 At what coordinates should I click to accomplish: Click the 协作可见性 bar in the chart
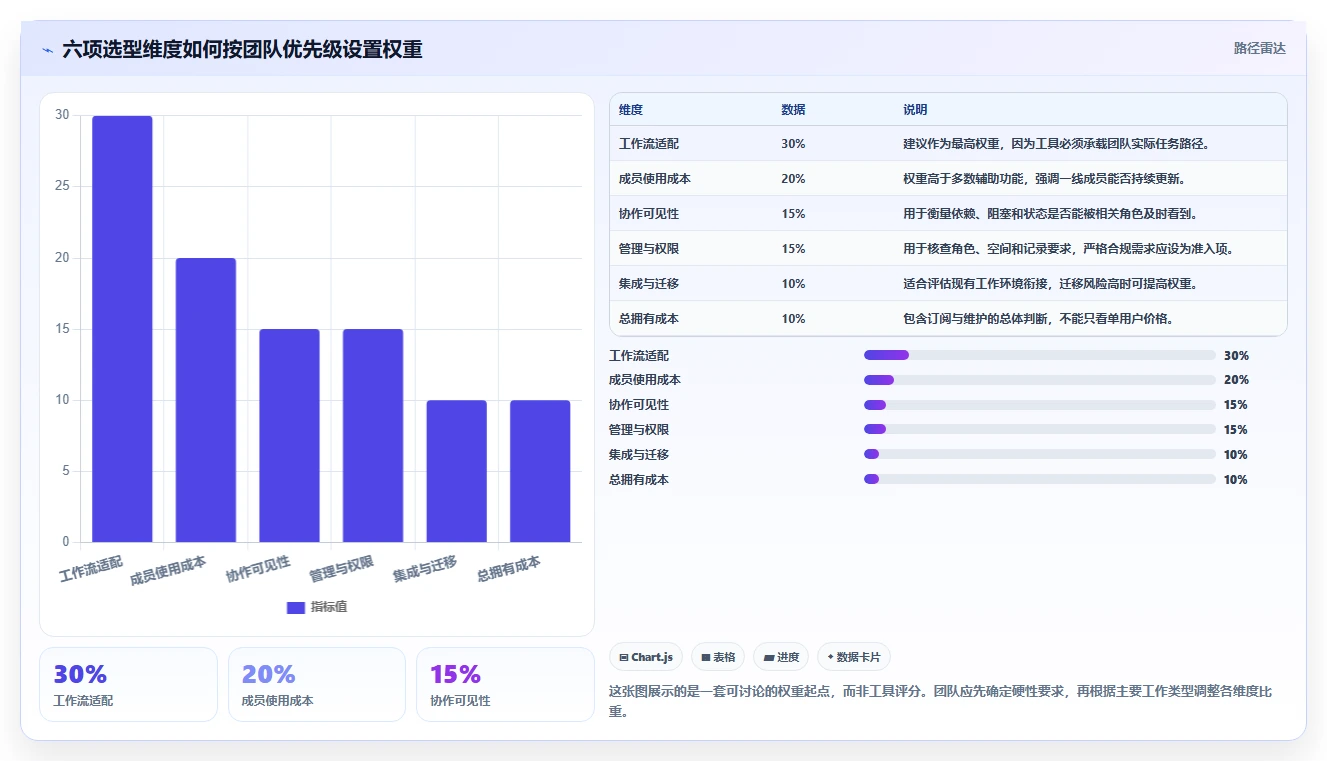(289, 436)
